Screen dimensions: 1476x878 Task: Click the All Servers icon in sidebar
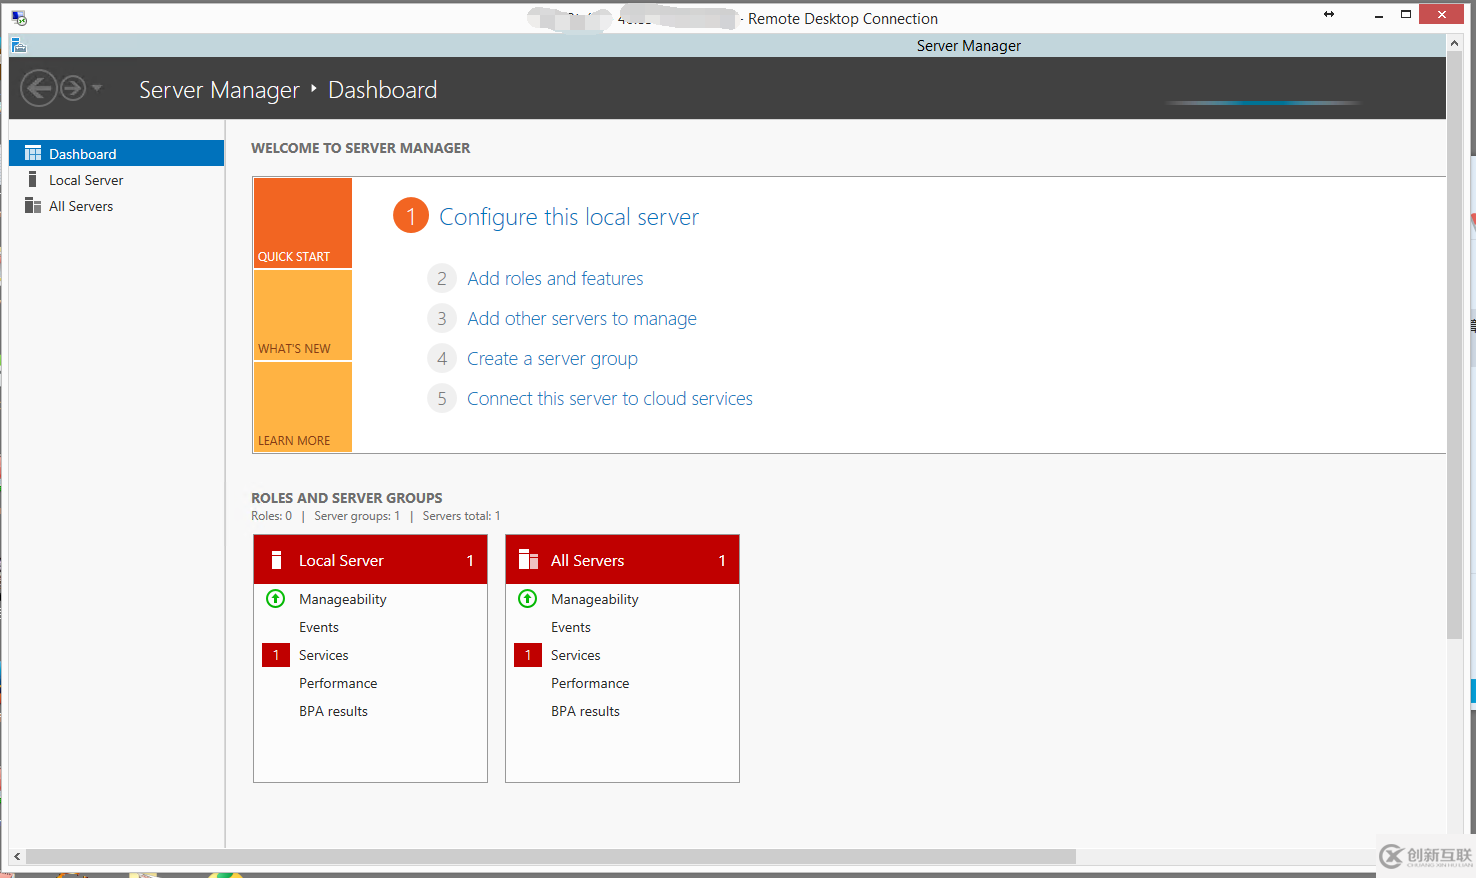click(x=33, y=205)
